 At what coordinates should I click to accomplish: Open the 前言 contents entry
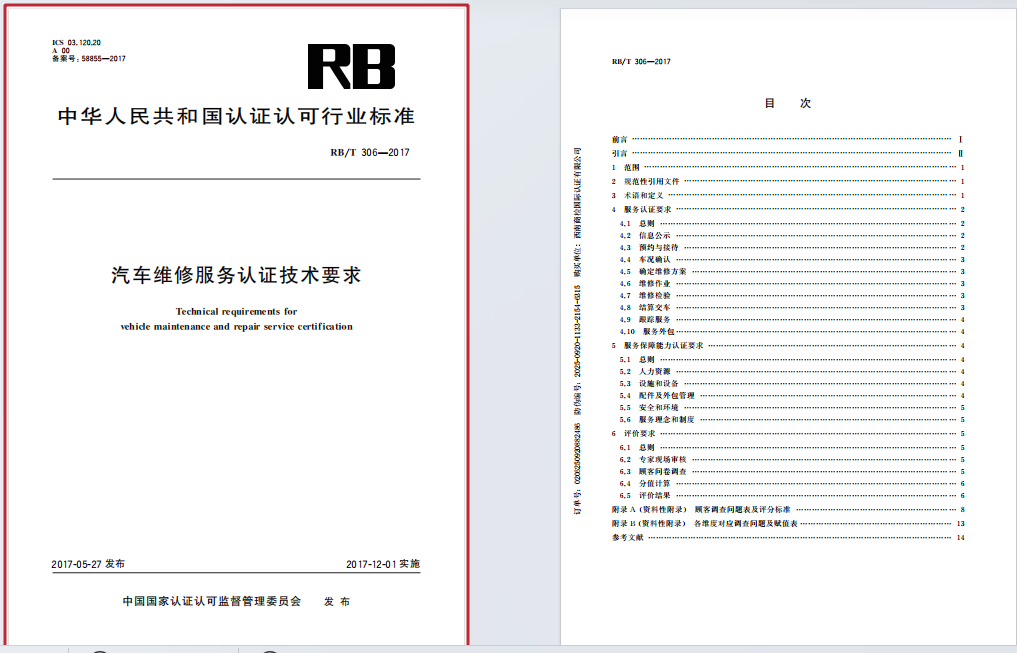[787, 139]
